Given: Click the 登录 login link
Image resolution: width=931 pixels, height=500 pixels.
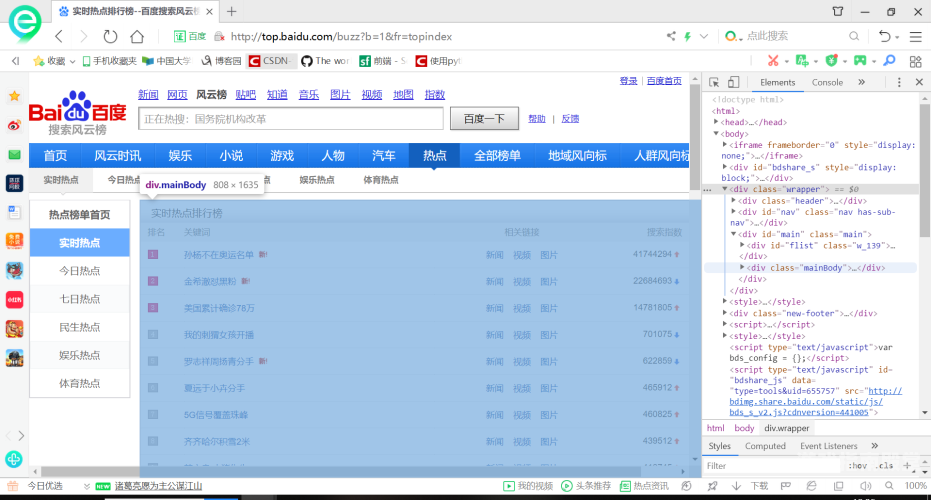Looking at the screenshot, I should click(628, 81).
